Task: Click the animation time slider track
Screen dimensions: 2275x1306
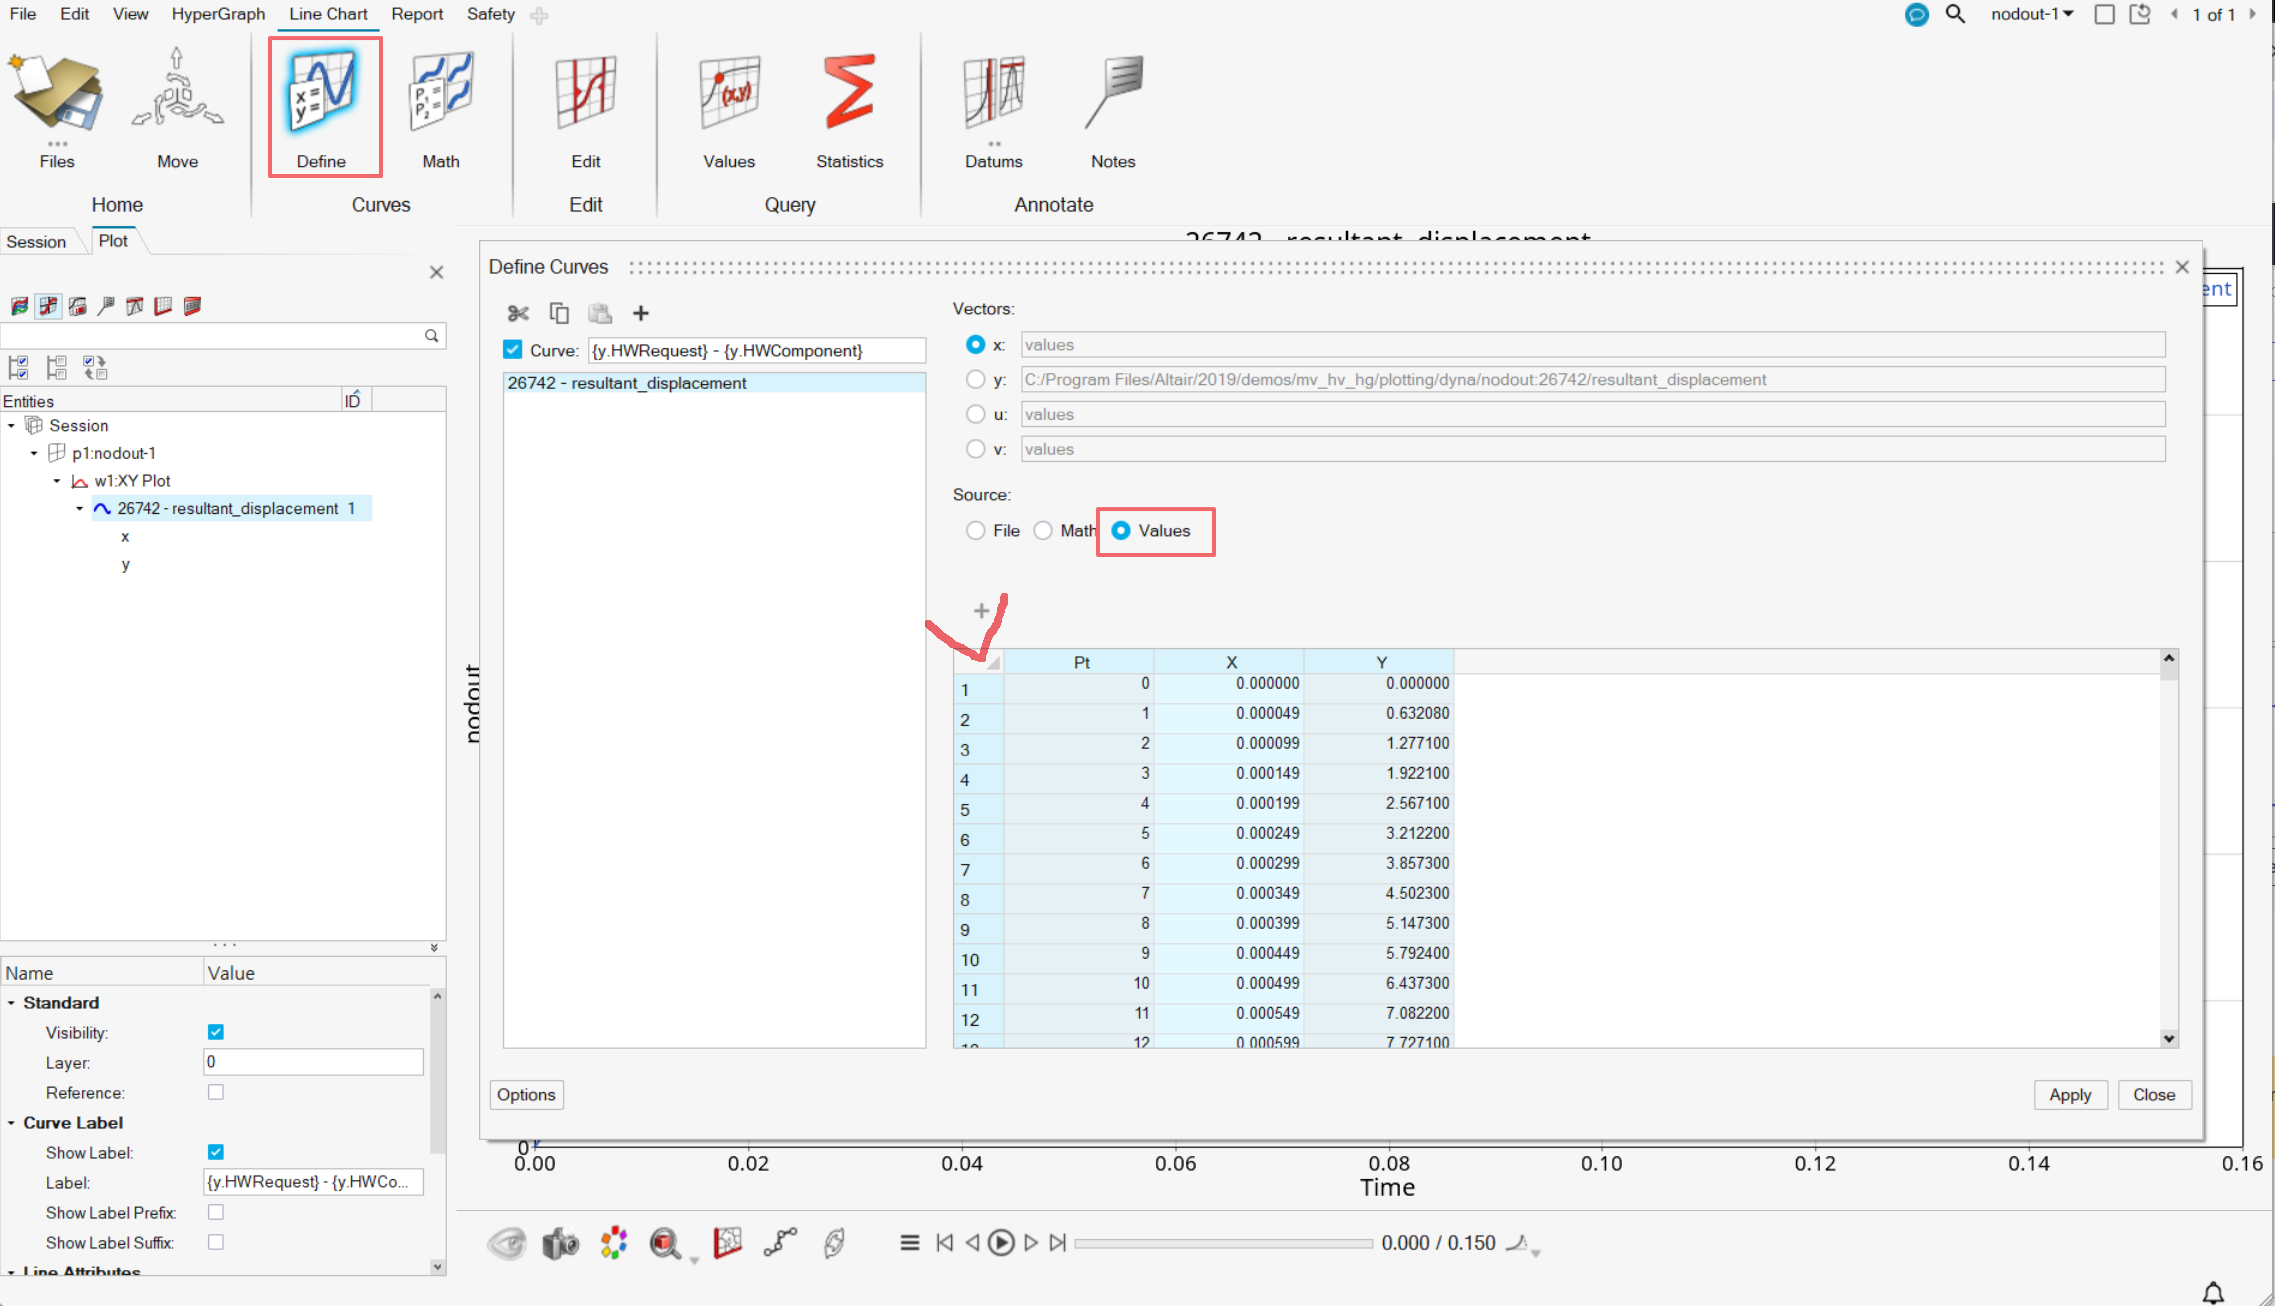Action: click(x=1223, y=1243)
